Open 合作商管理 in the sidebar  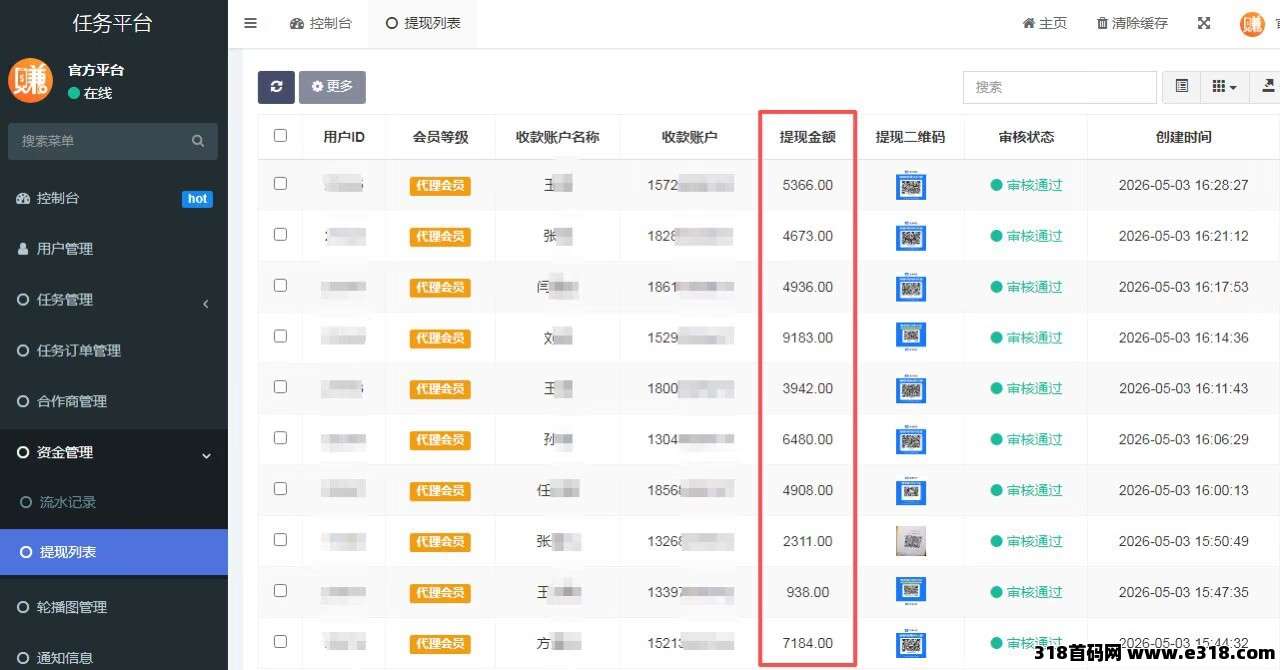[114, 402]
